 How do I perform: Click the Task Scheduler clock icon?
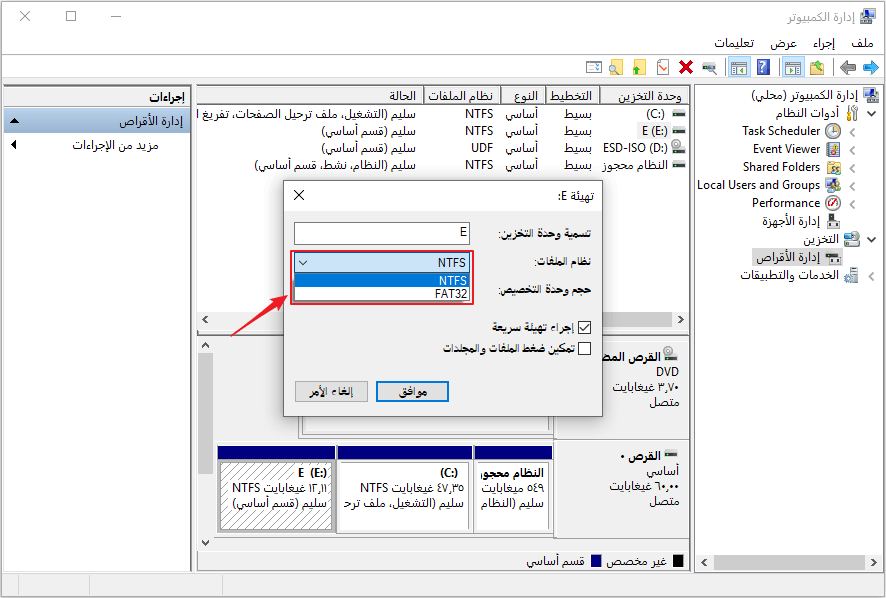tap(833, 131)
